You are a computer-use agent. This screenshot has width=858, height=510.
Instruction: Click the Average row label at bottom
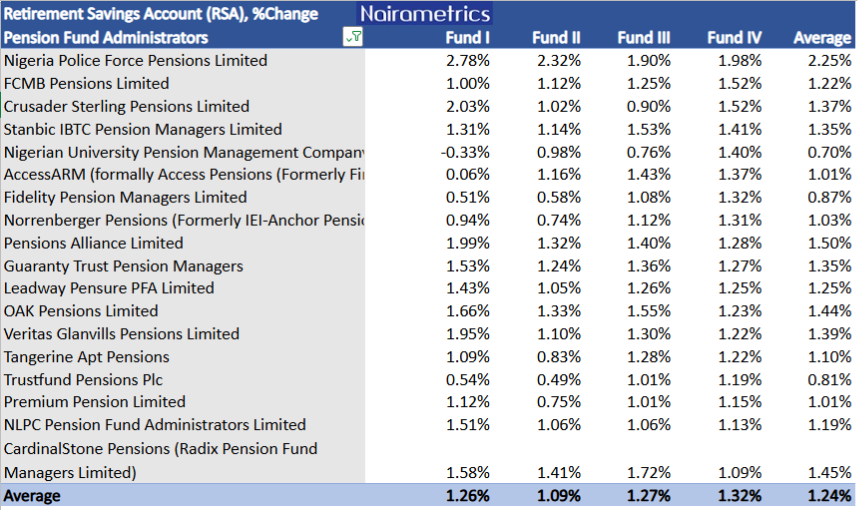(x=32, y=496)
